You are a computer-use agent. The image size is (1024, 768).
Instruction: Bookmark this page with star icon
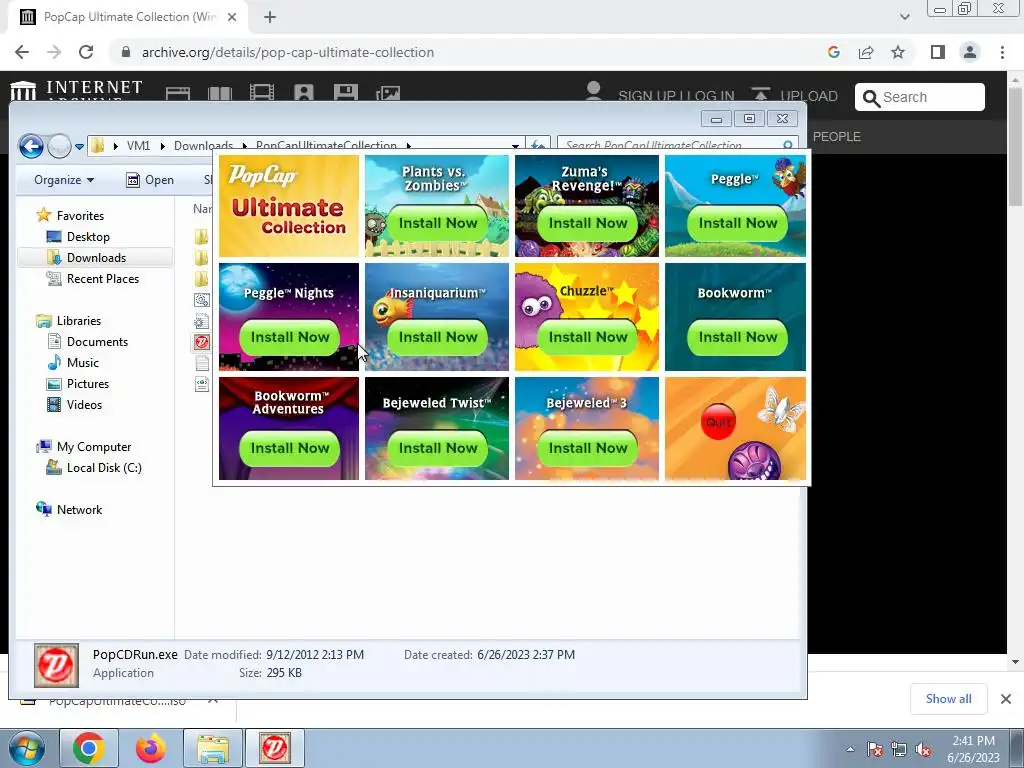[x=898, y=52]
